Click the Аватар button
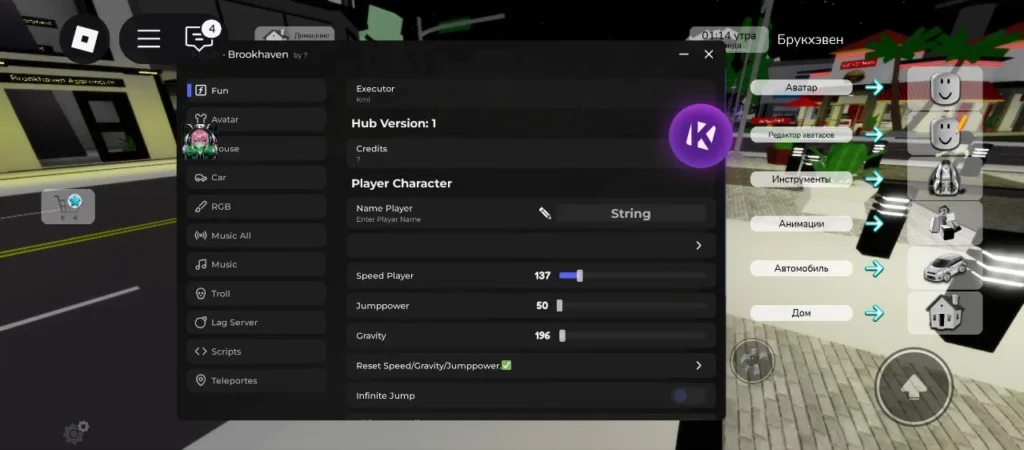The width and height of the screenshot is (1024, 450). point(801,88)
